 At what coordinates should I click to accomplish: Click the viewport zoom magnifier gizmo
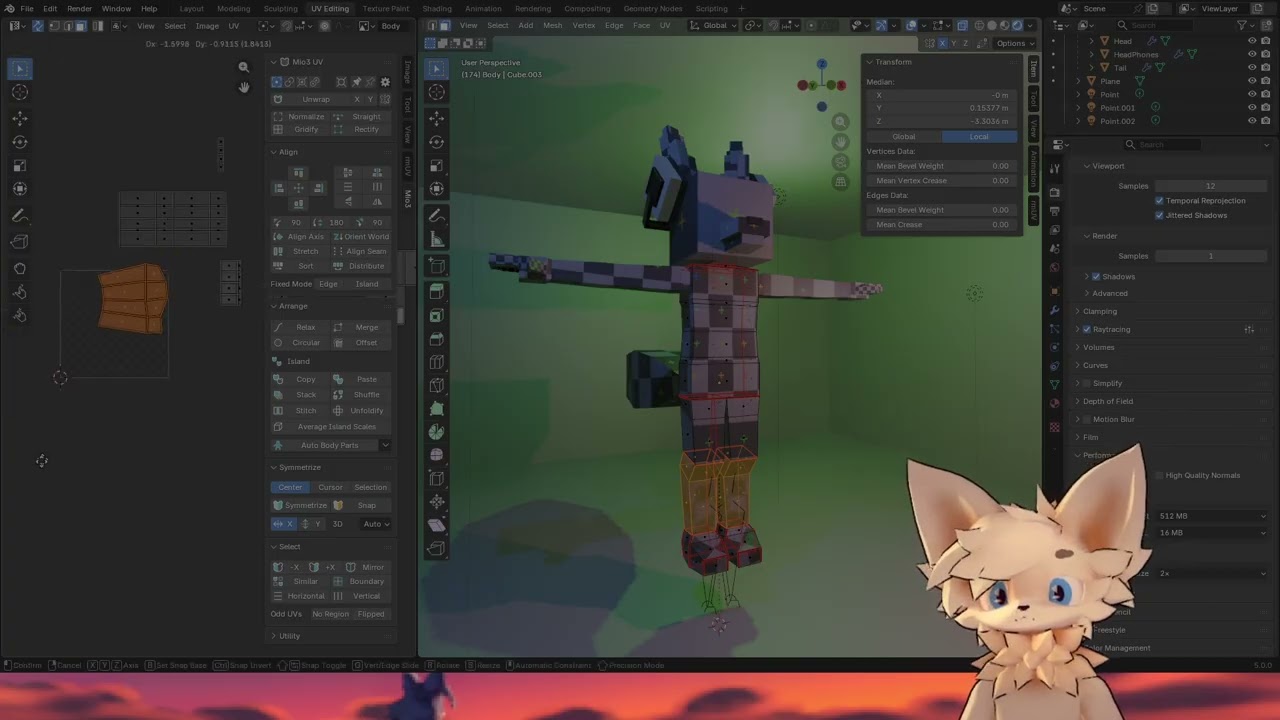[x=840, y=122]
